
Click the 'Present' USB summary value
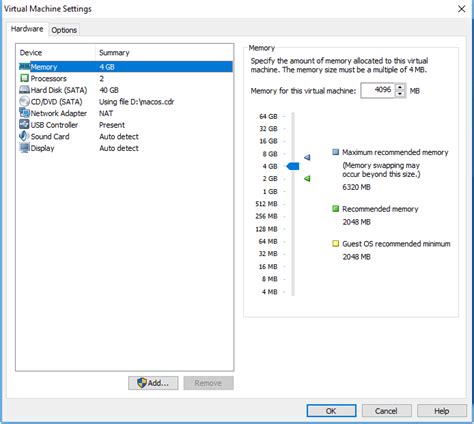click(112, 125)
